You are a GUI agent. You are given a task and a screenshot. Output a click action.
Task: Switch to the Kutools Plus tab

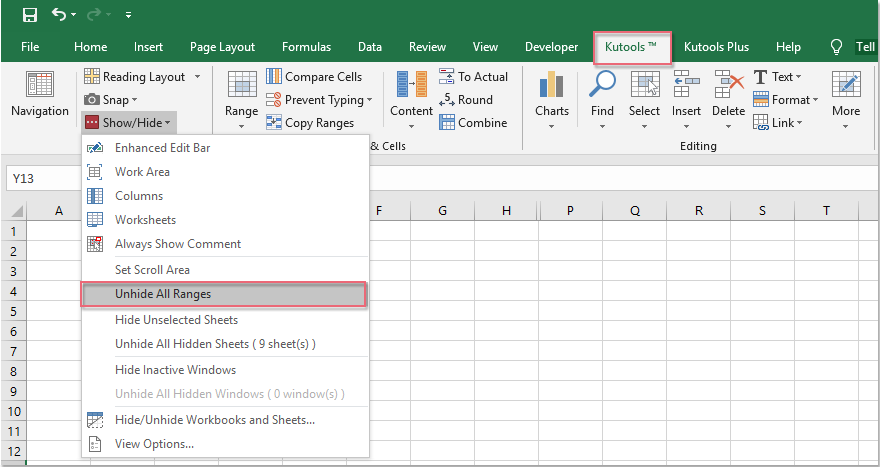click(x=716, y=47)
